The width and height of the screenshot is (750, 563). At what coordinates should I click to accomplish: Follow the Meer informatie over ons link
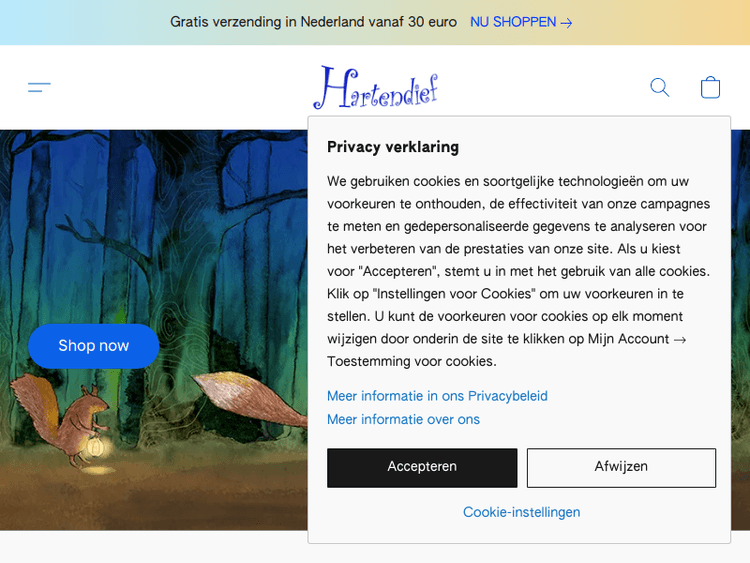(403, 420)
